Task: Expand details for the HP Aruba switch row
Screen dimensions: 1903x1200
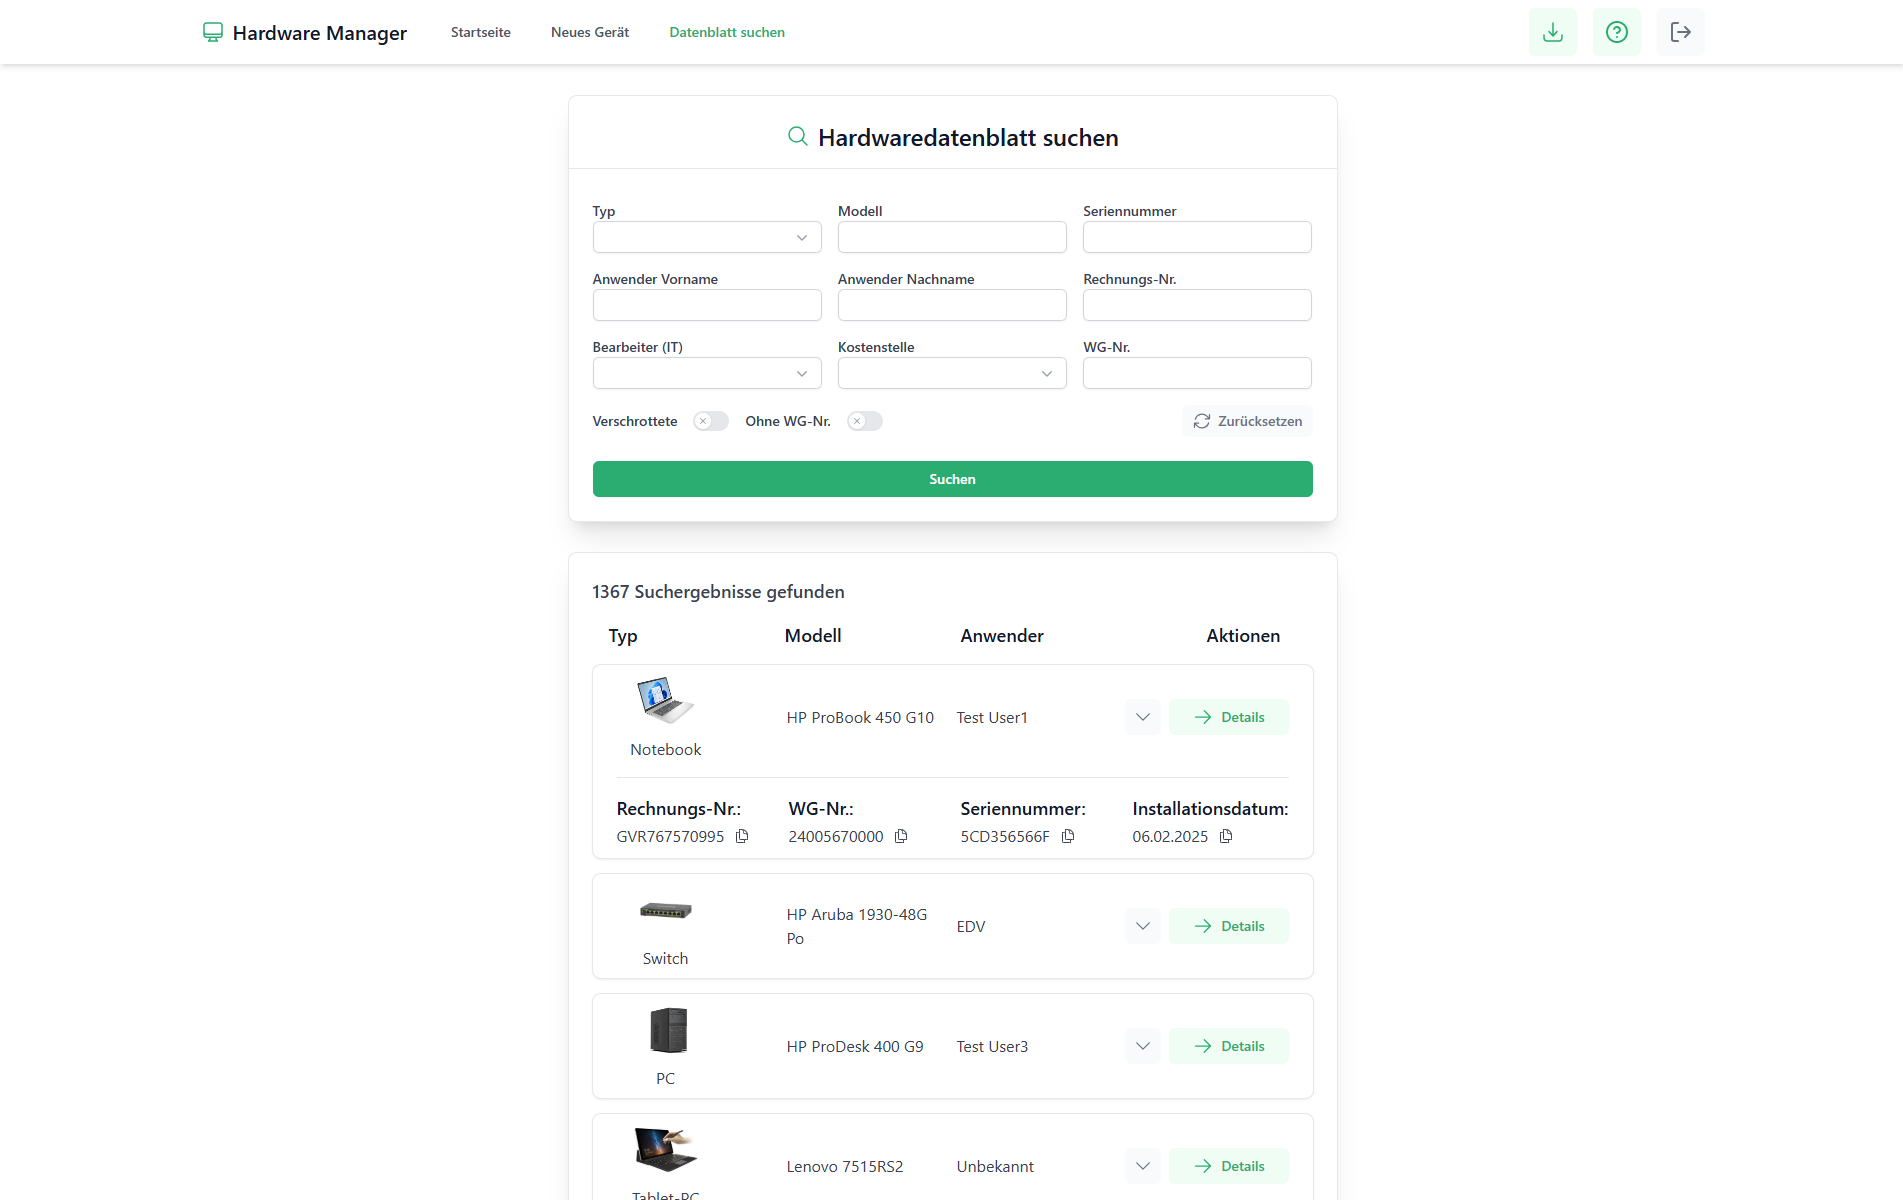Action: [1141, 926]
